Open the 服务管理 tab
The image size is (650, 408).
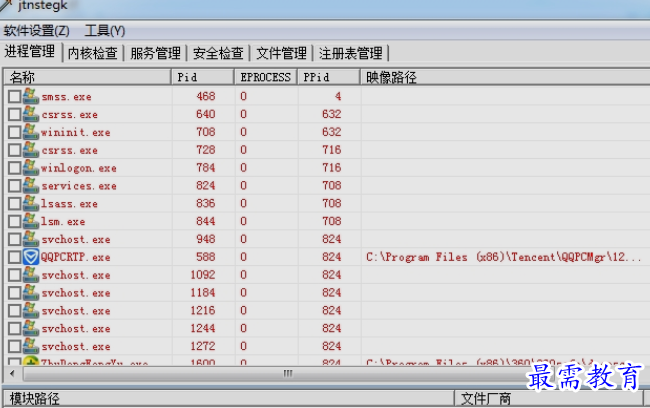pos(155,53)
